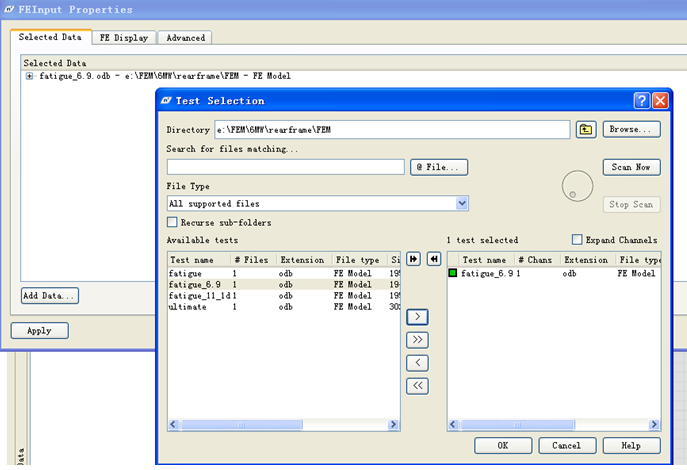
Task: Click the selected tests scrollbar left arrow
Action: pos(453,424)
